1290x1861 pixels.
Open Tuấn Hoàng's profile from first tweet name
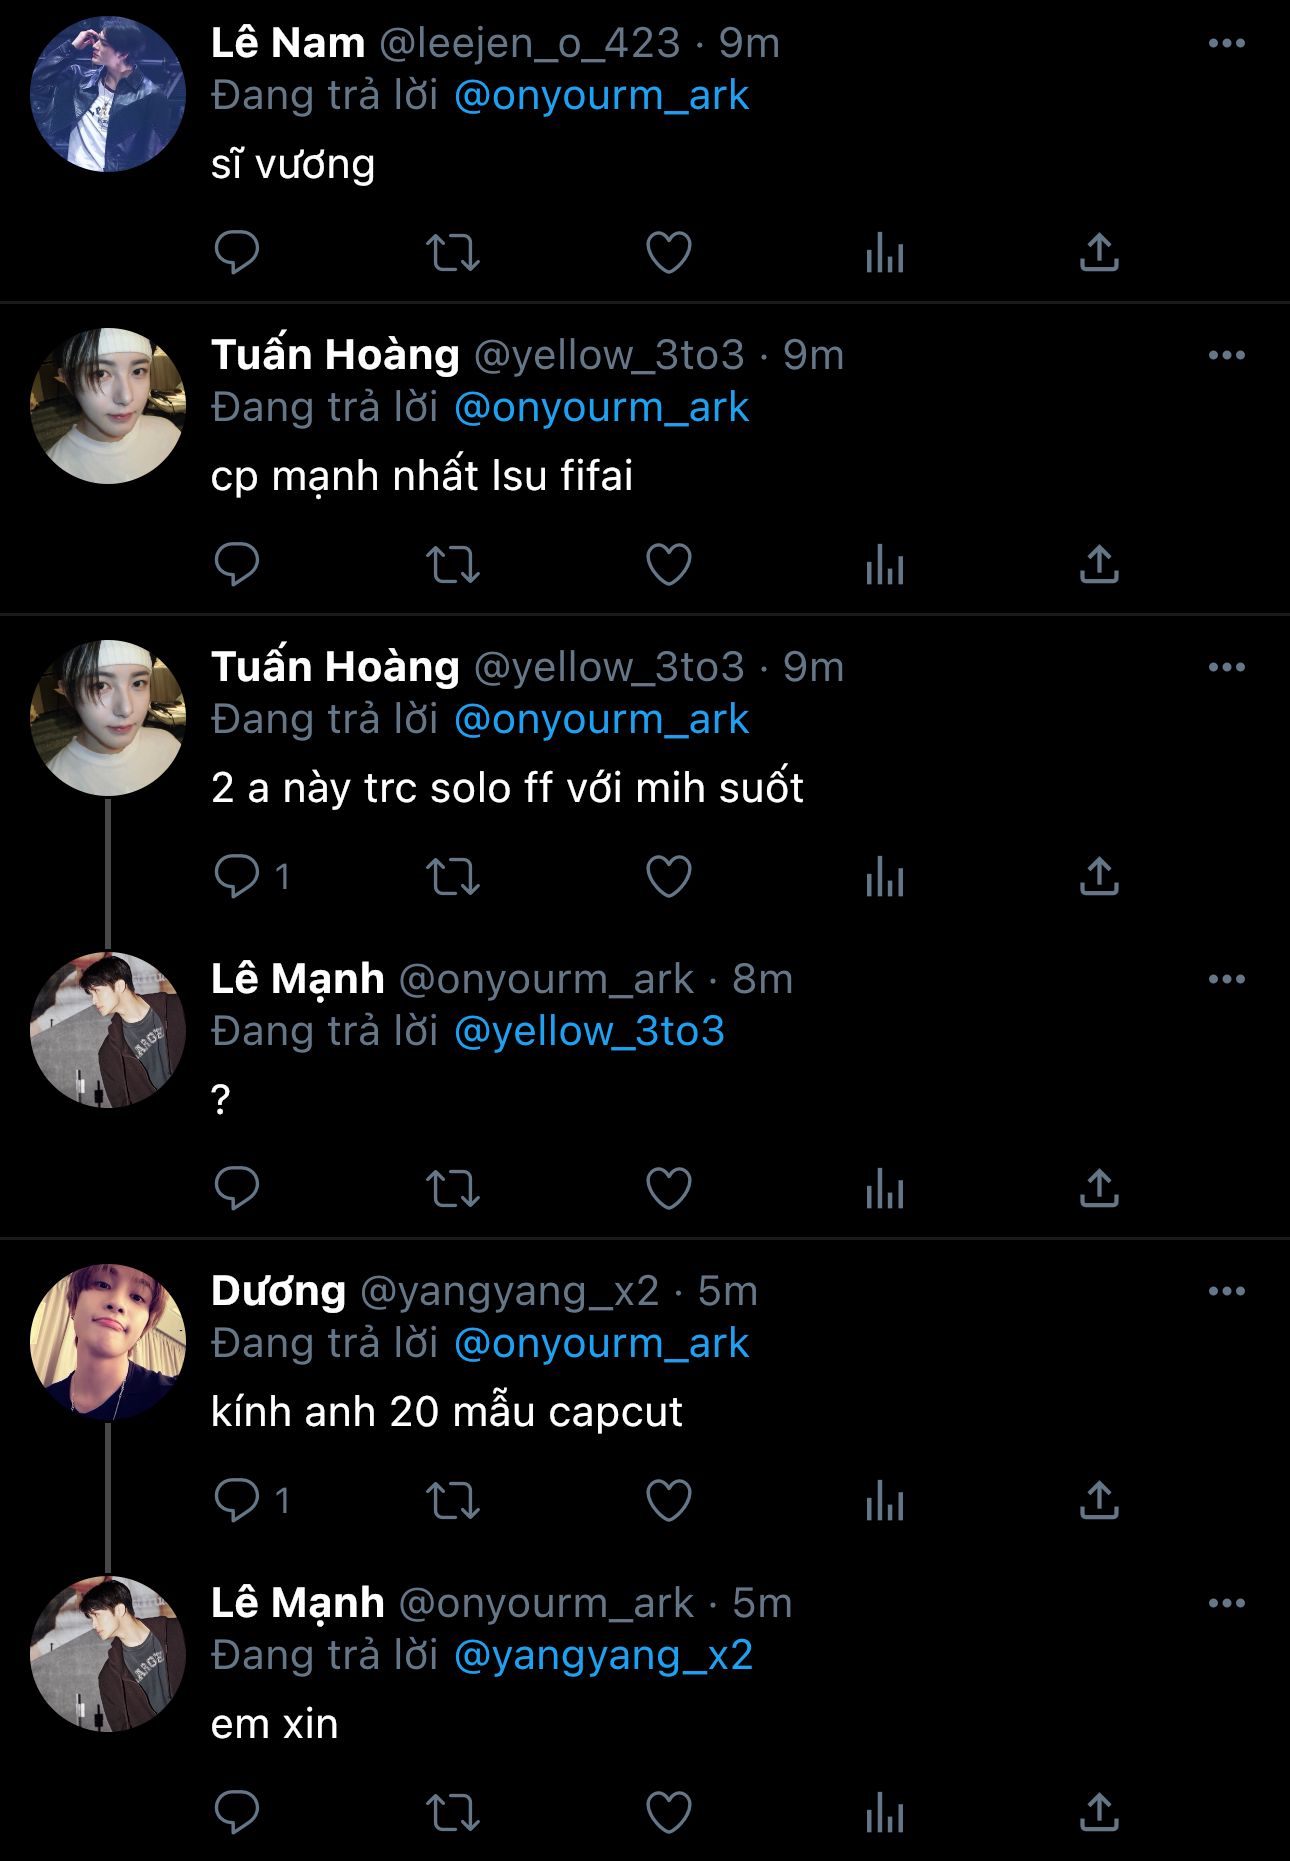pos(335,355)
